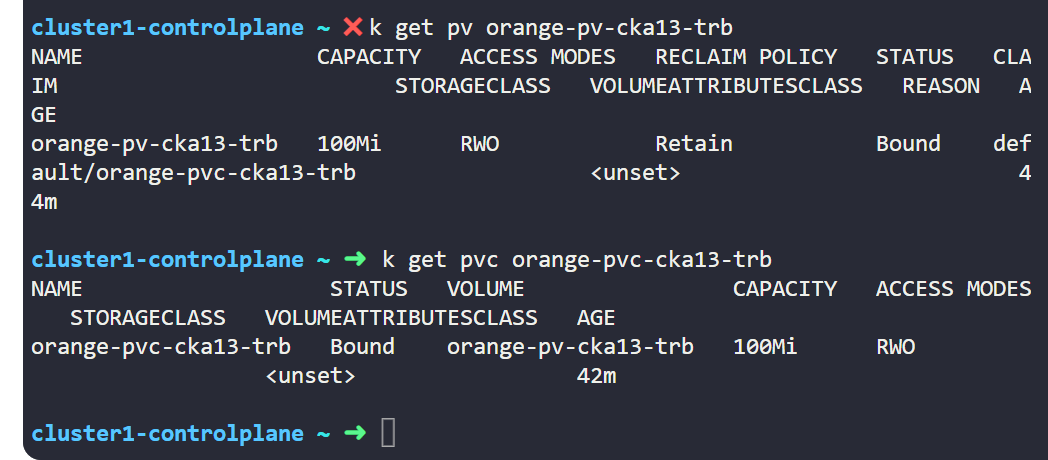Image resolution: width=1048 pixels, height=460 pixels.
Task: Click the RECLAIM POLICY column header
Action: (746, 57)
